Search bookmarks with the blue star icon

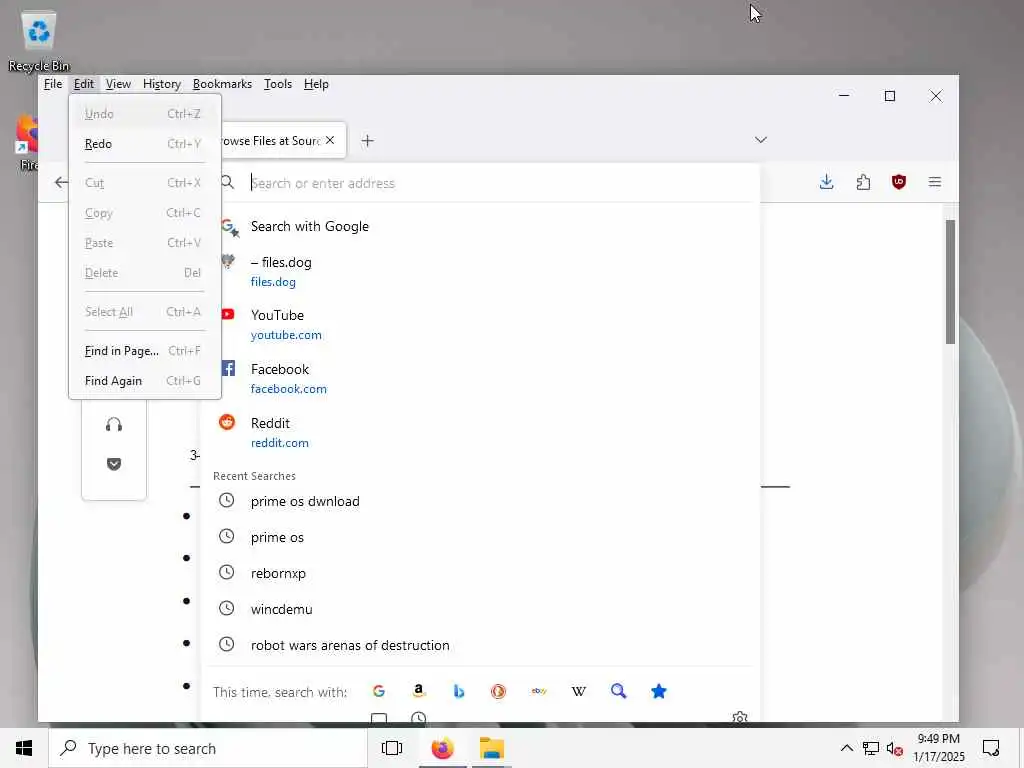(x=658, y=691)
